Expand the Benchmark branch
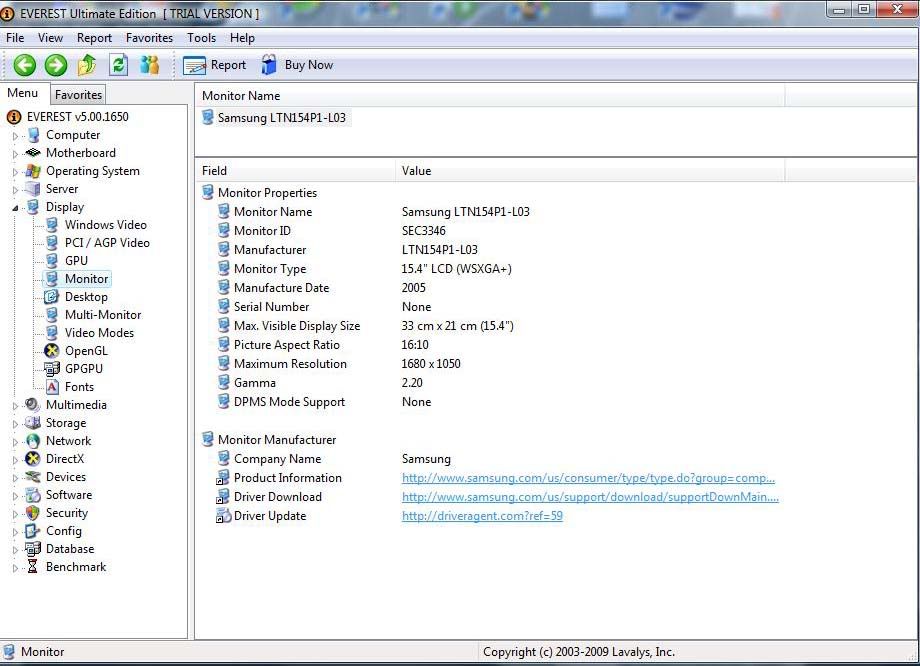 coord(15,569)
